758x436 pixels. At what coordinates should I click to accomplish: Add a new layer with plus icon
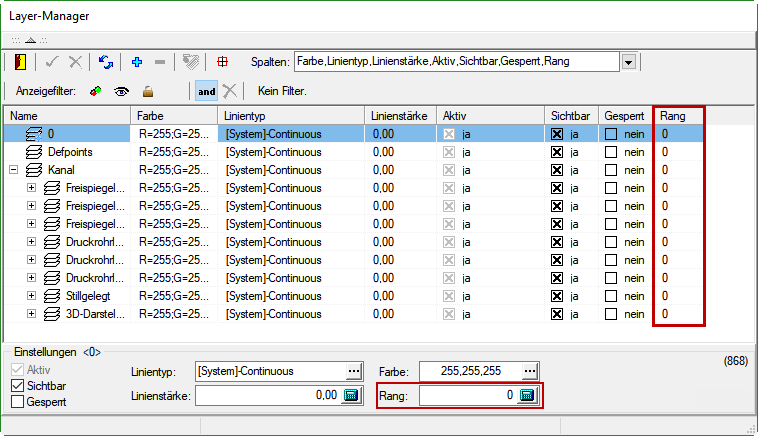tap(136, 62)
